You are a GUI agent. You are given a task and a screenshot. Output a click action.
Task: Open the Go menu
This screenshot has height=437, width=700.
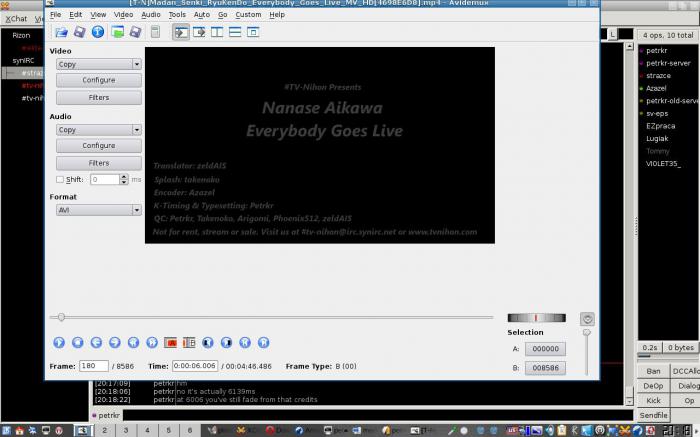point(222,15)
